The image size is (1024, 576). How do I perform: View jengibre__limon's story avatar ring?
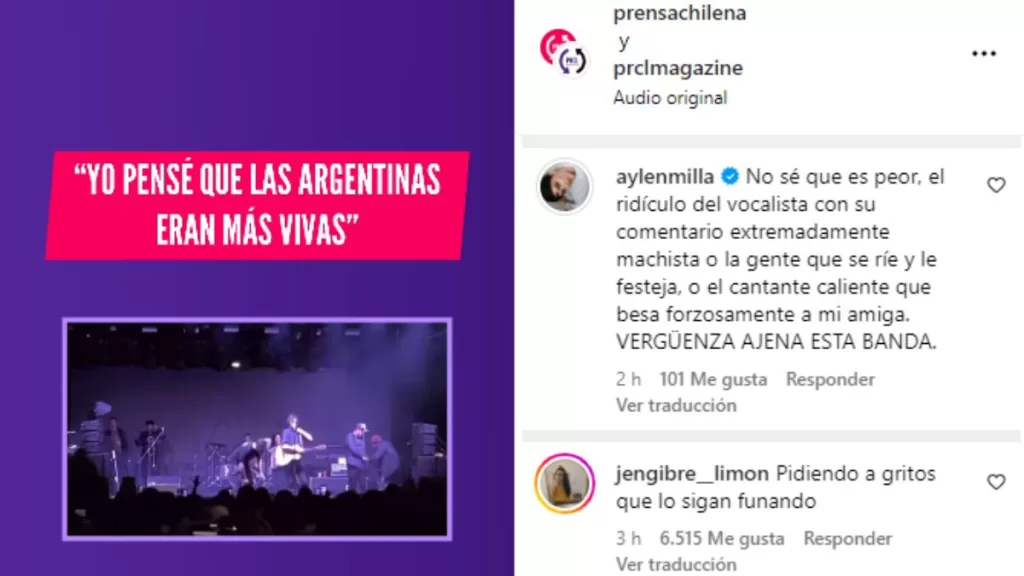(564, 483)
